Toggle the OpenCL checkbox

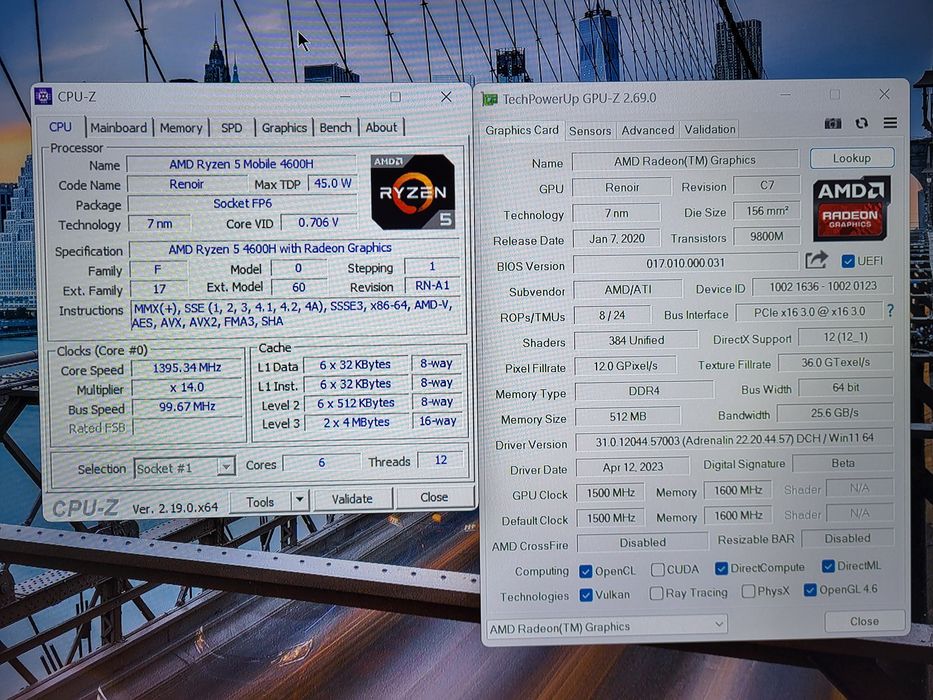point(586,571)
